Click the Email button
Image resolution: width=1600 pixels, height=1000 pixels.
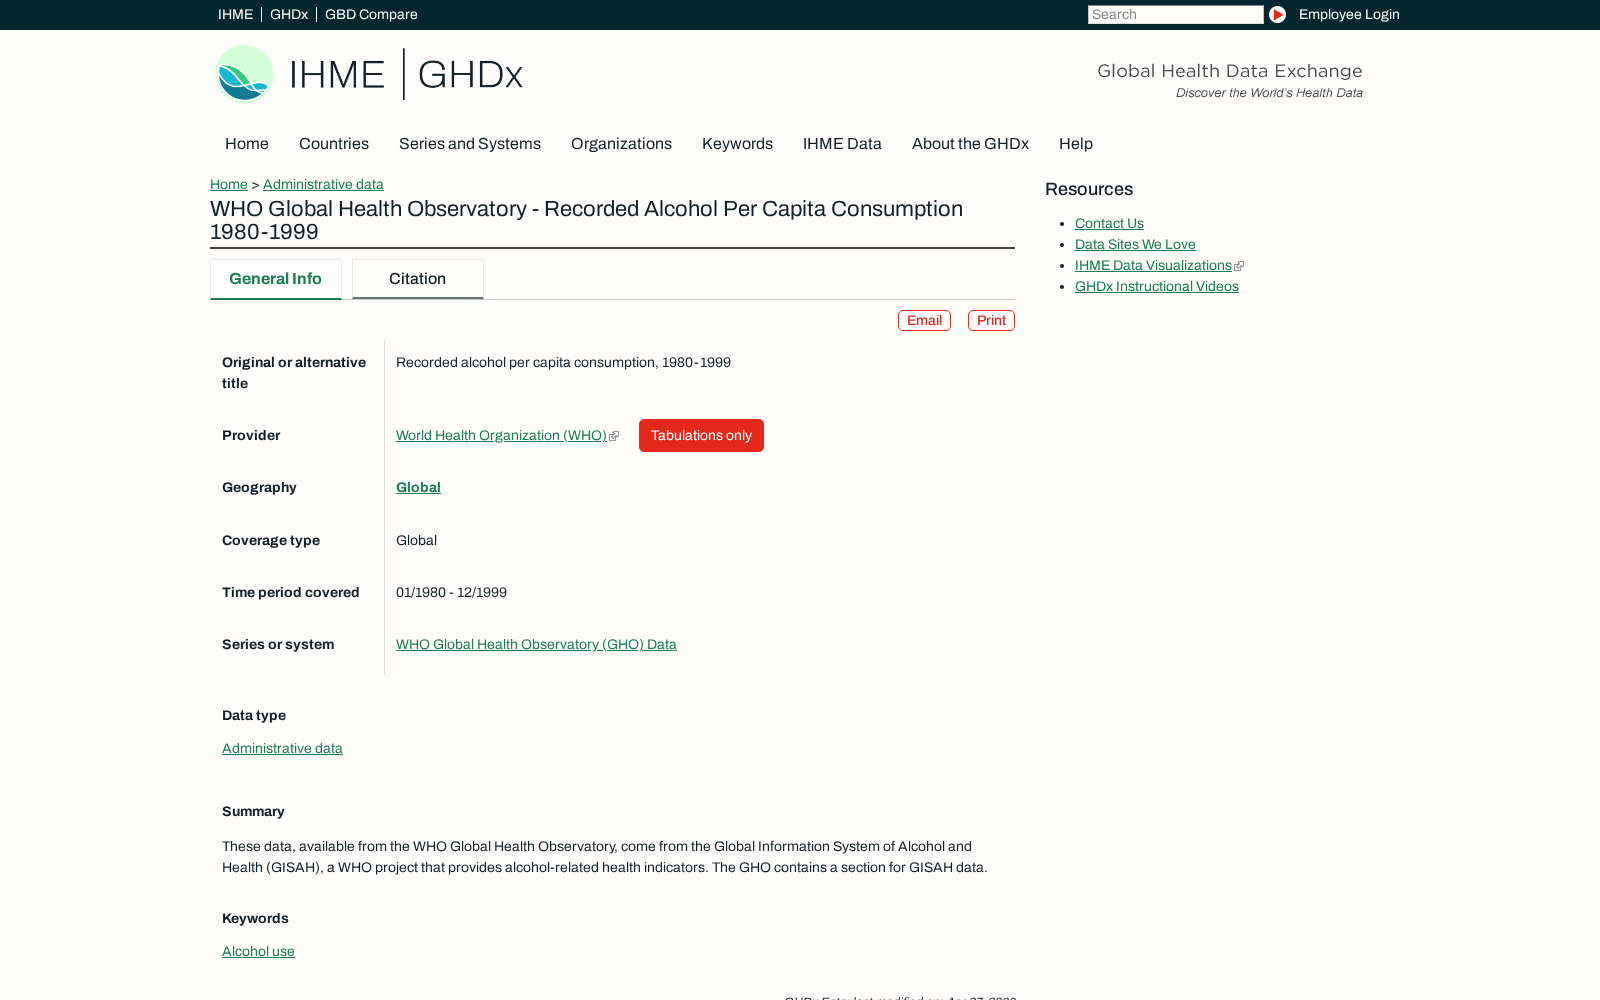pyautogui.click(x=924, y=320)
